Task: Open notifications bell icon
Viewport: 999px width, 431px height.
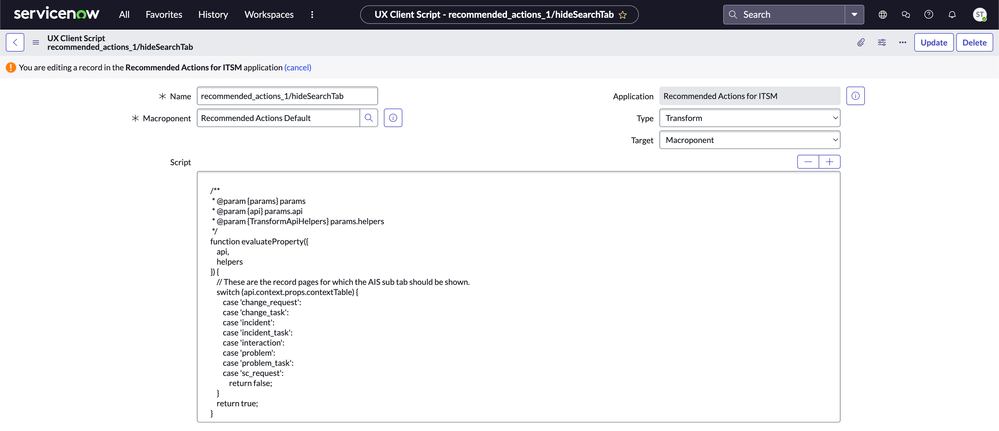Action: [952, 14]
